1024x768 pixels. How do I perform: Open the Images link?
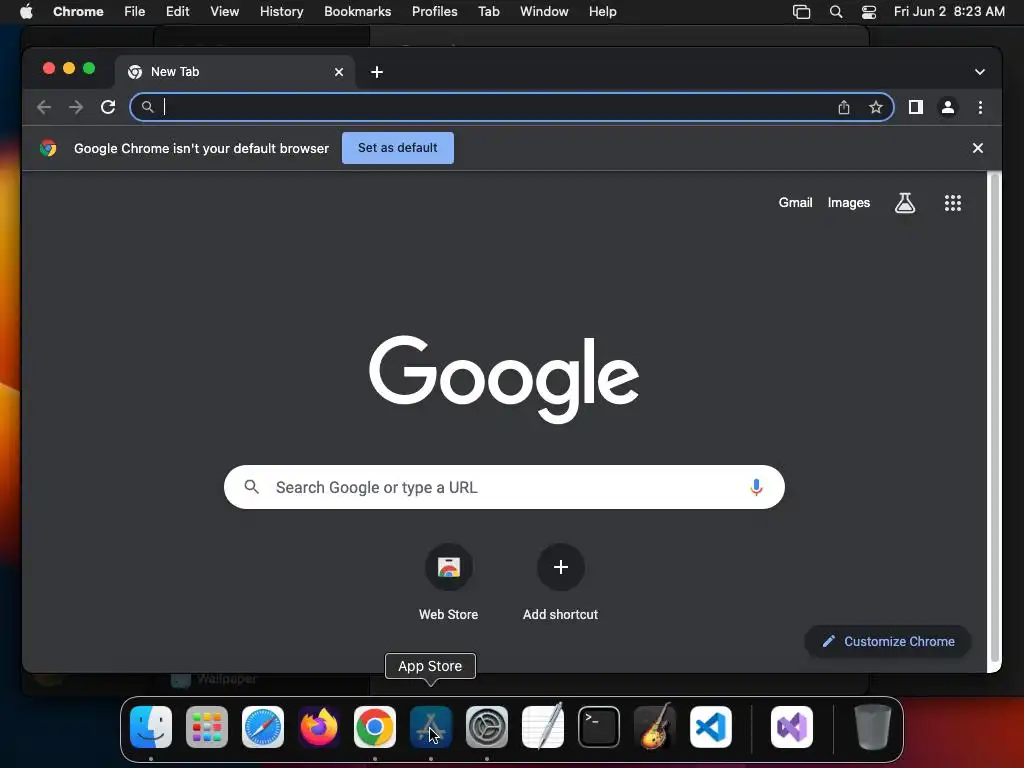coord(848,202)
